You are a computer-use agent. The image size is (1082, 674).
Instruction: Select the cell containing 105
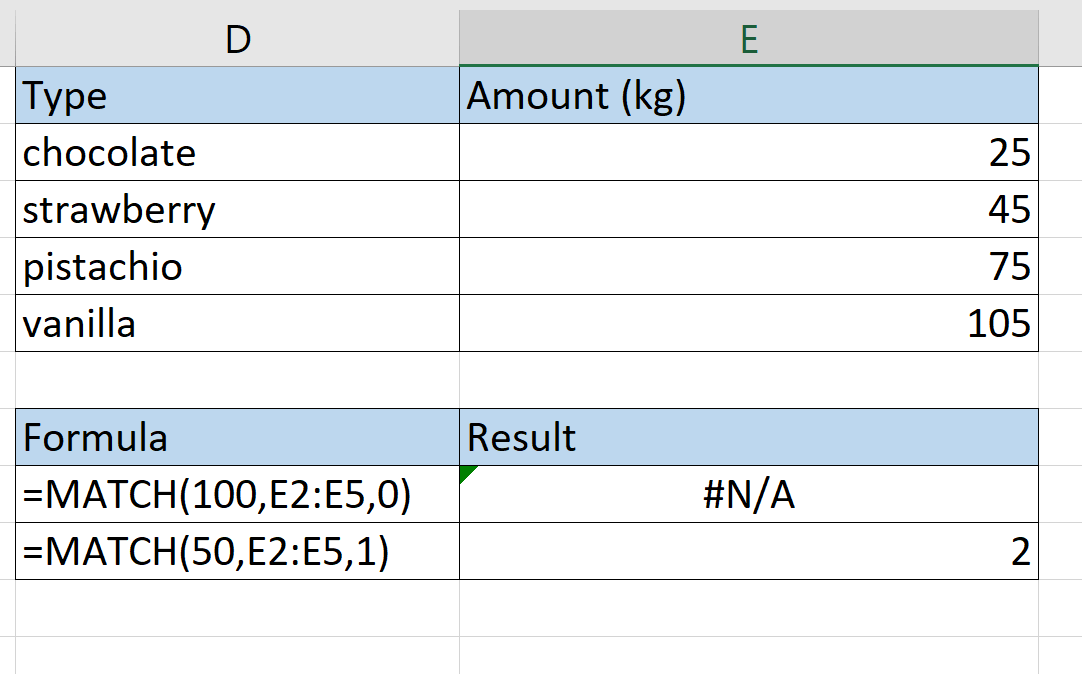click(x=749, y=323)
